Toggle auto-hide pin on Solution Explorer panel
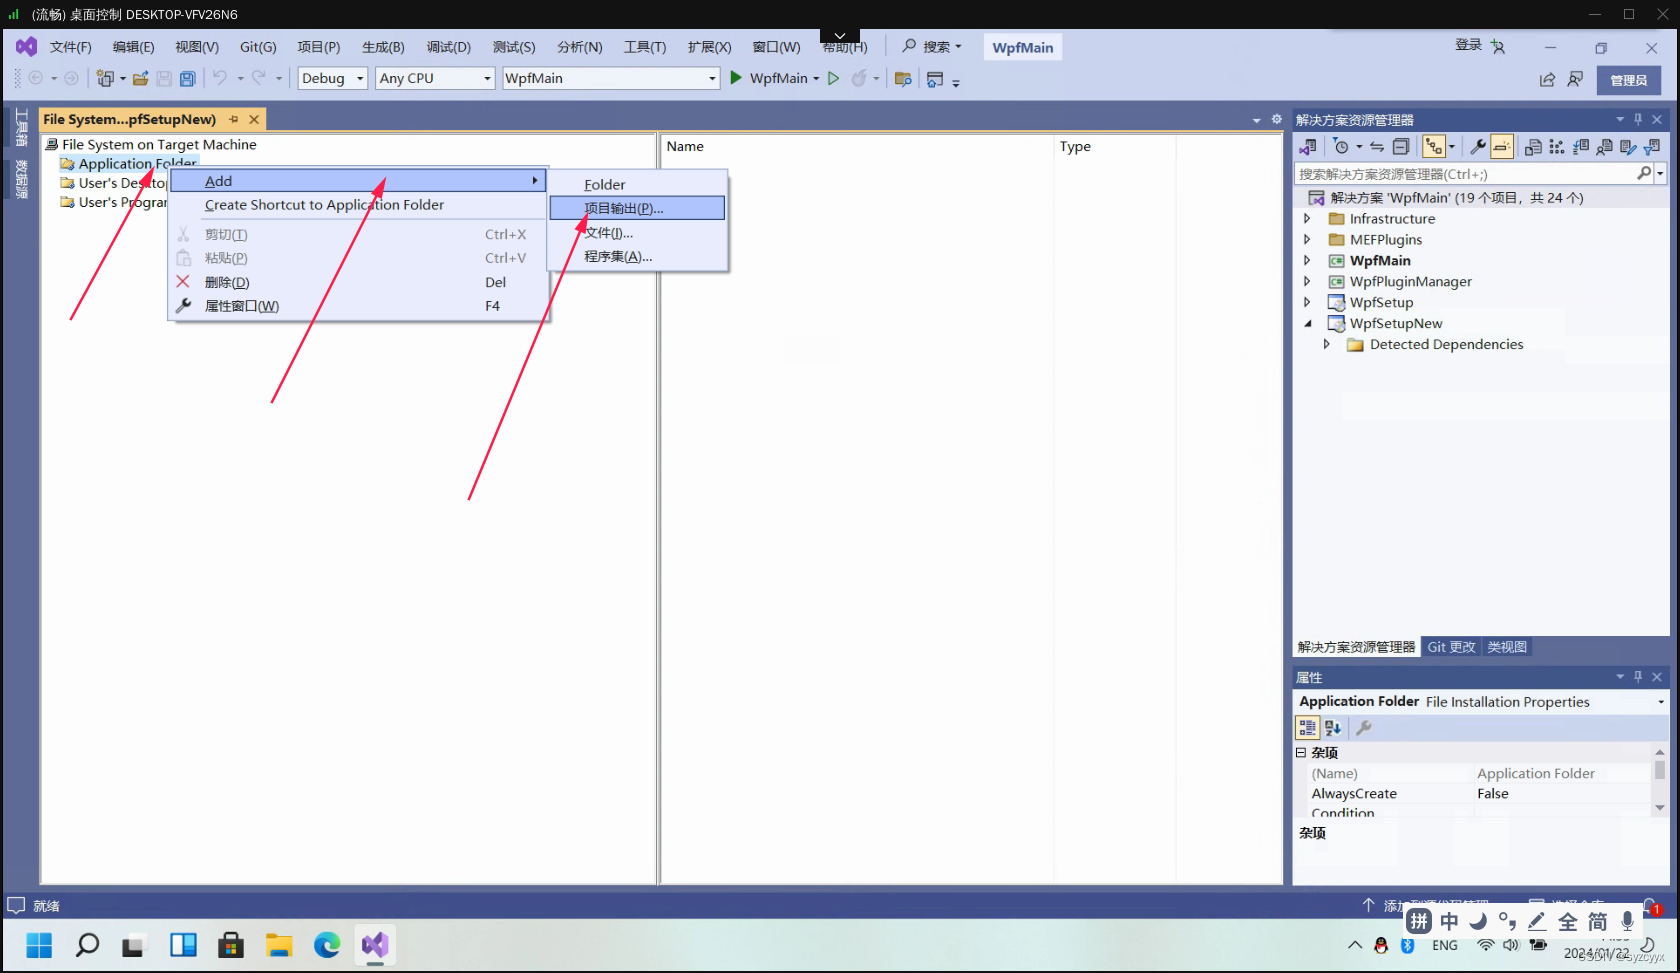The height and width of the screenshot is (973, 1680). (x=1638, y=119)
